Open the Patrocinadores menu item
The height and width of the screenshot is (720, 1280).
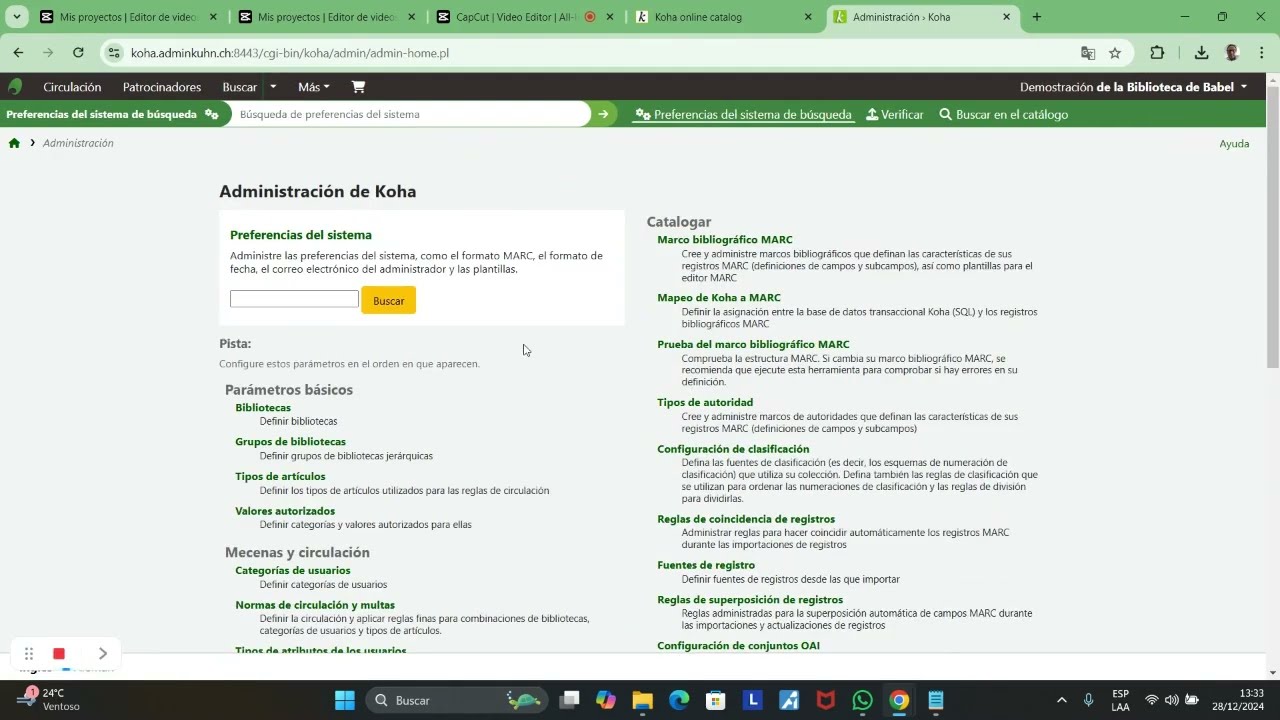[x=162, y=87]
